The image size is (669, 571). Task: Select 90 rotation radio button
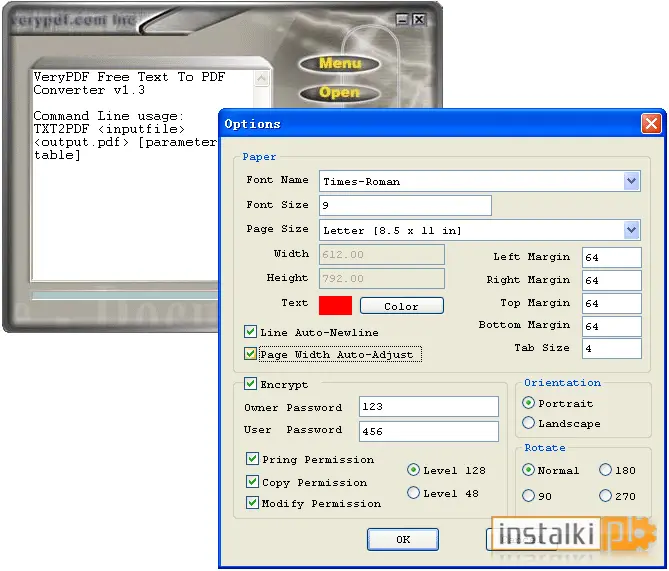(528, 495)
